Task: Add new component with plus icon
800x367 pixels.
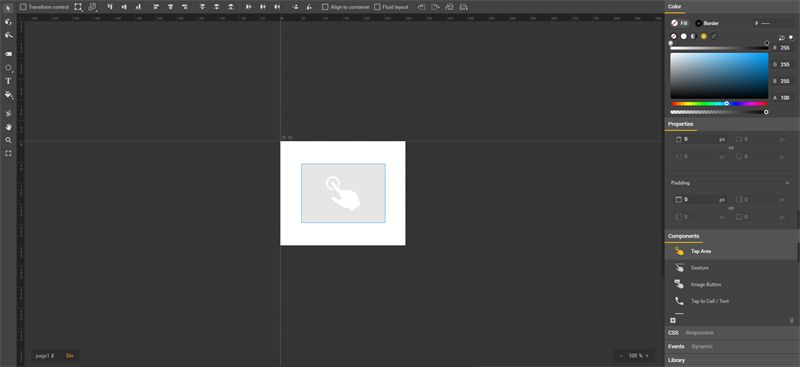Action: [673, 321]
